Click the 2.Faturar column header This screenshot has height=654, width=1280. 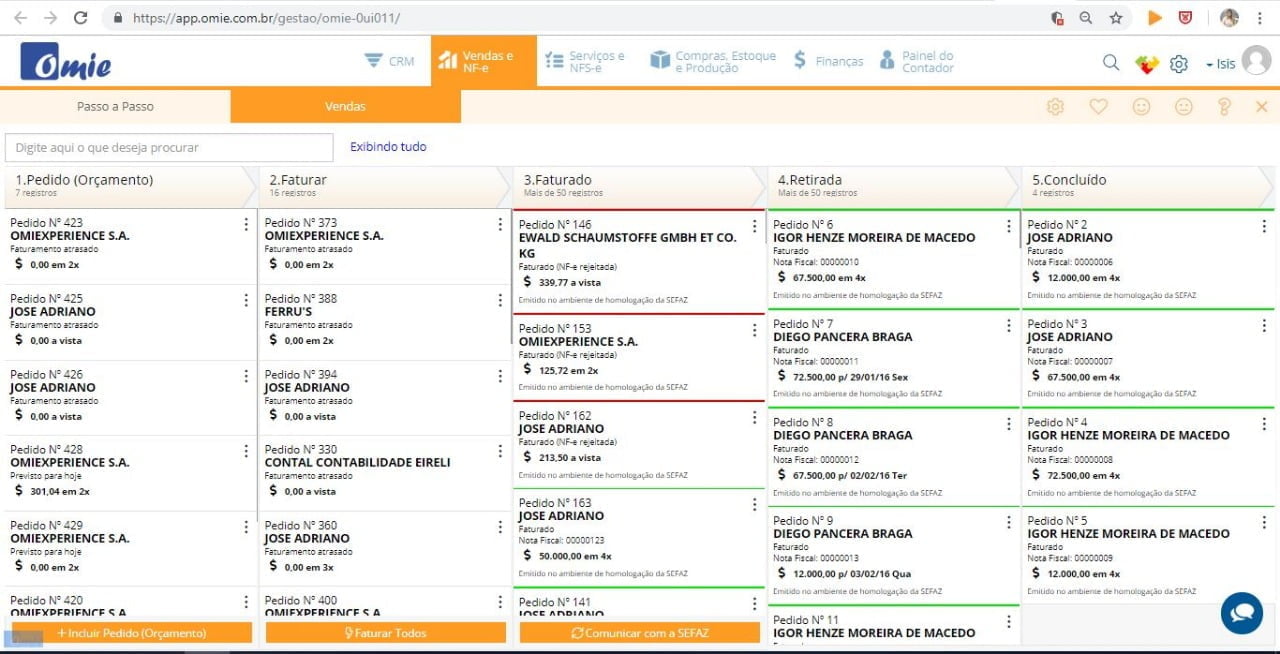[385, 186]
